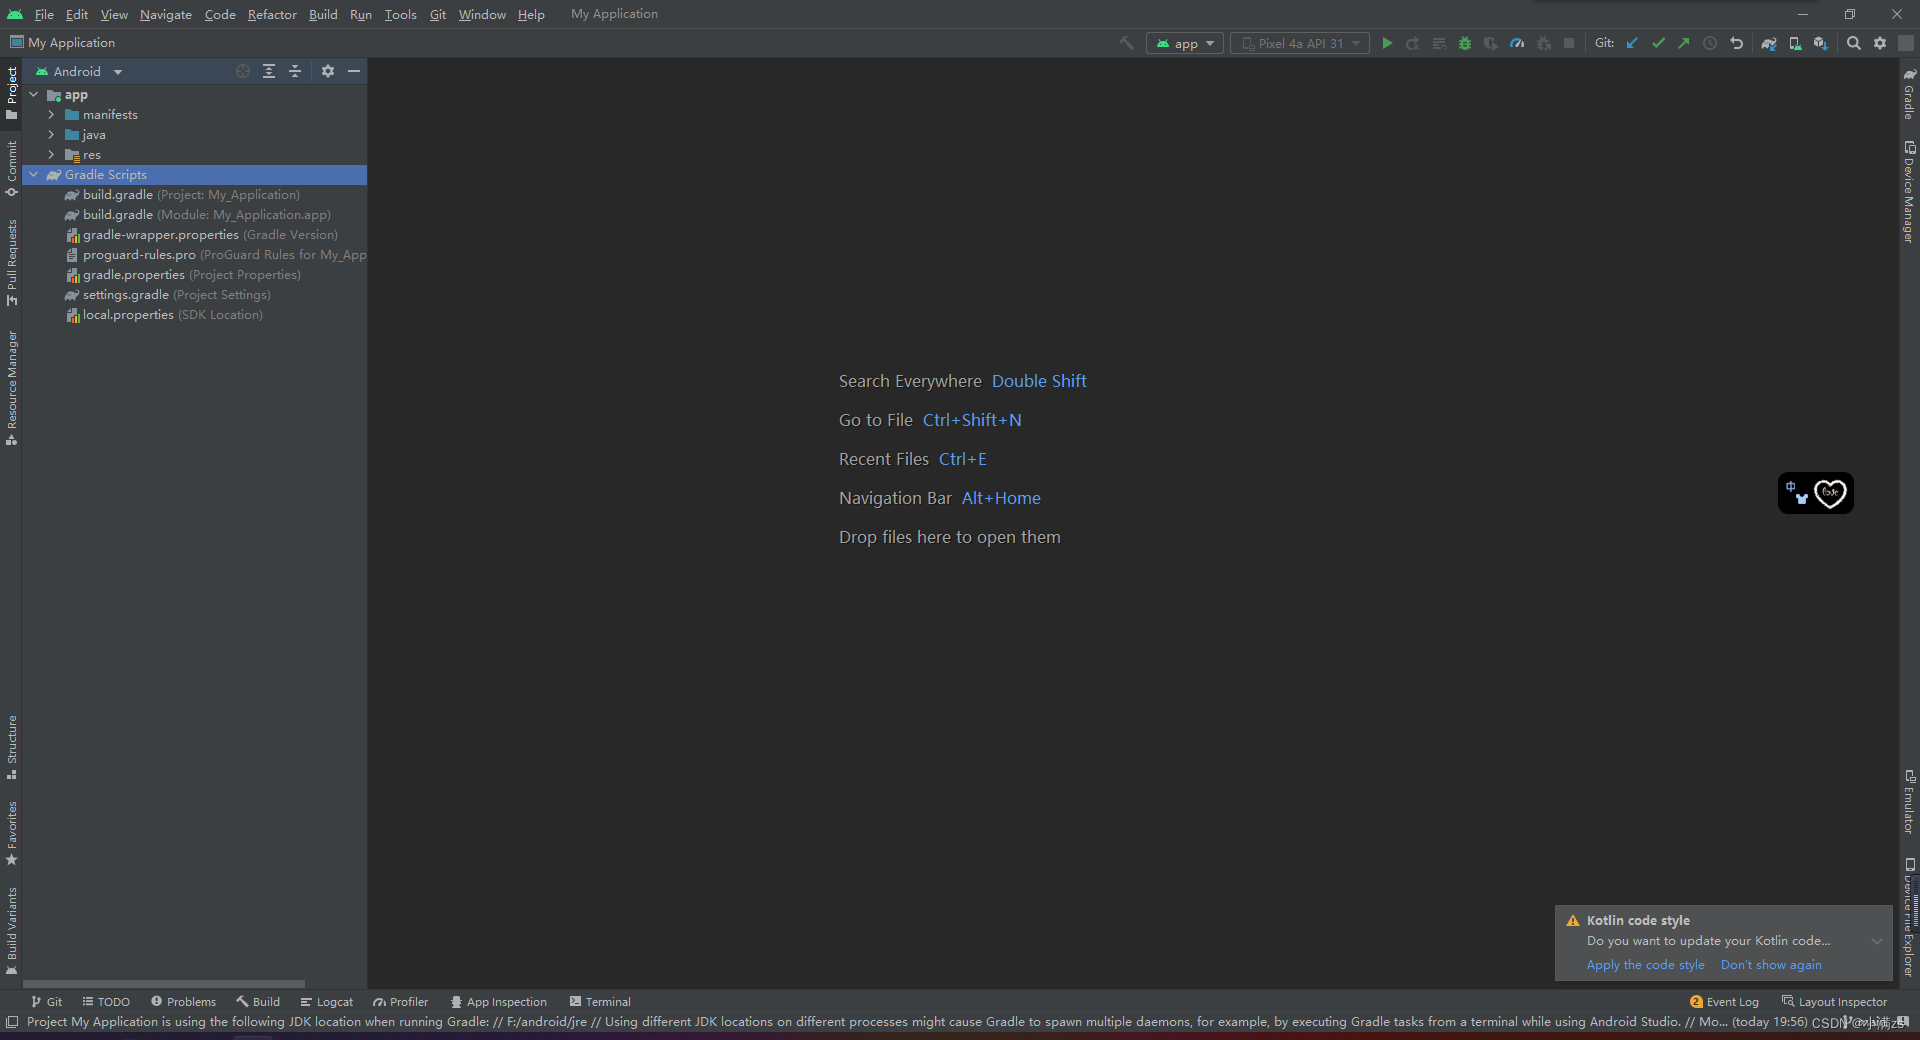Click the Git update project blue arrow

click(1632, 43)
